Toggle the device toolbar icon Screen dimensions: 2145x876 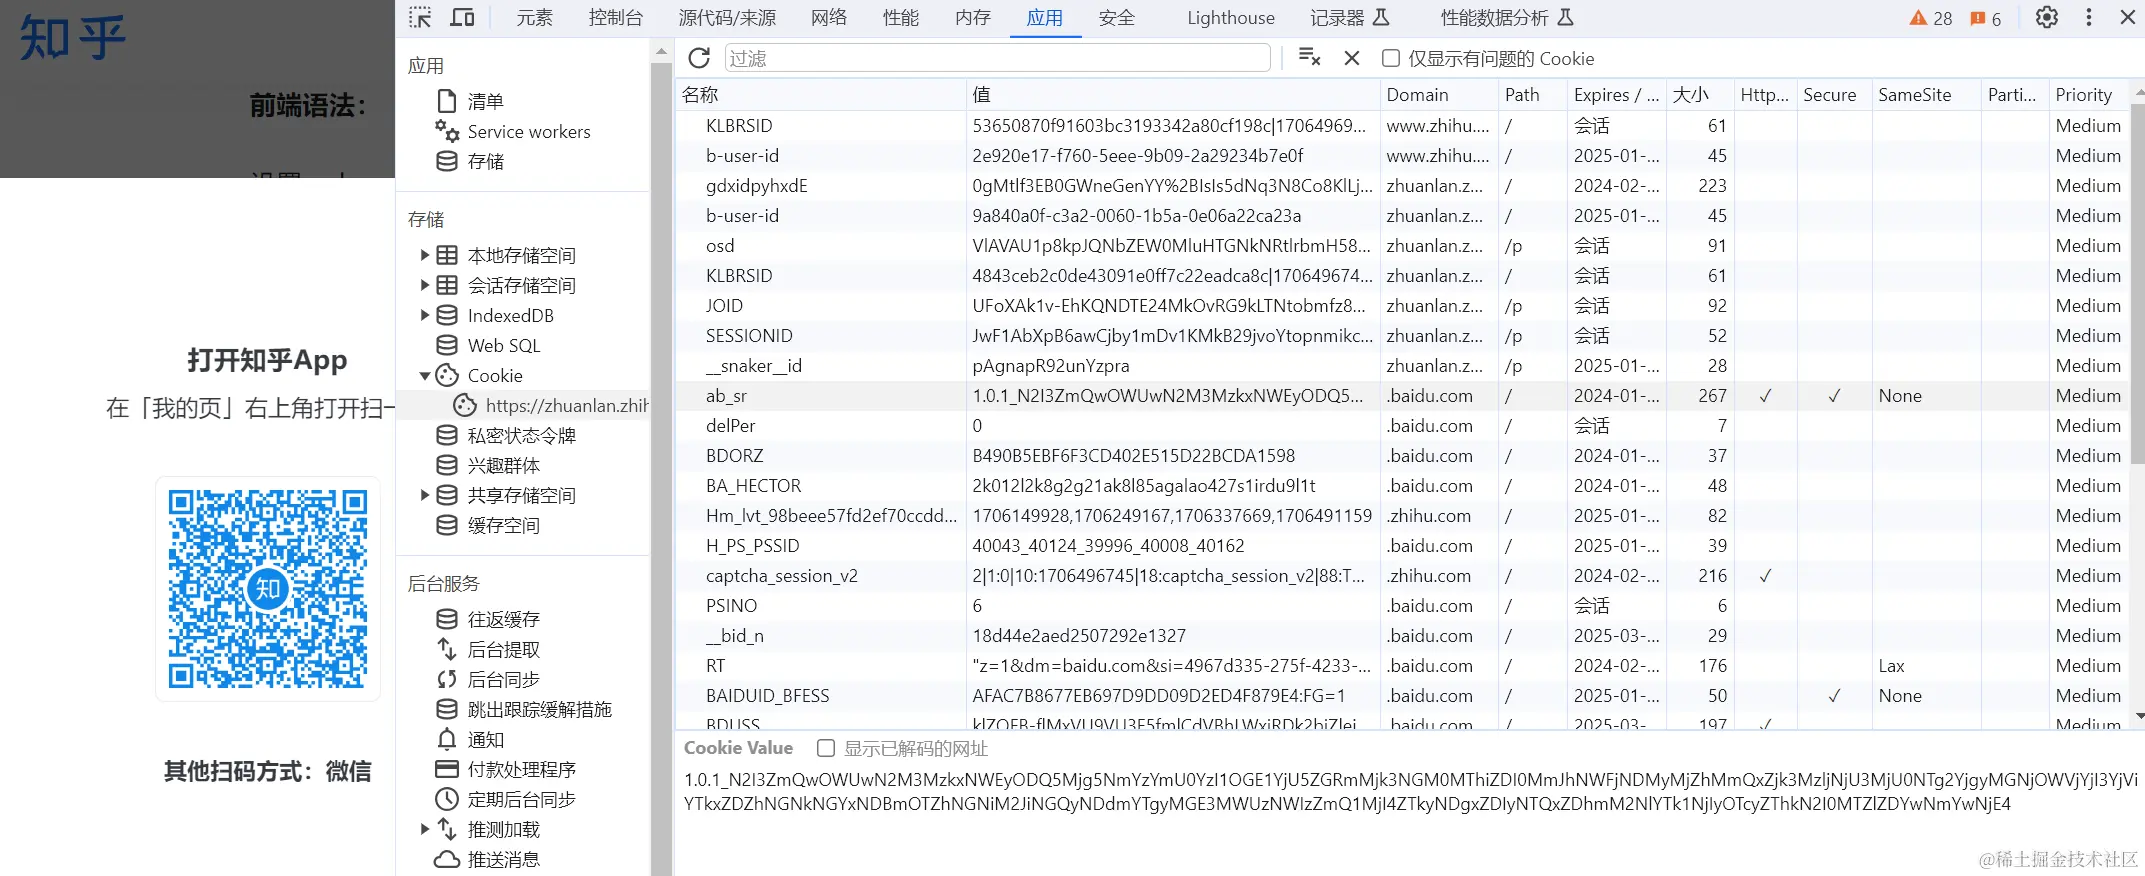point(462,18)
